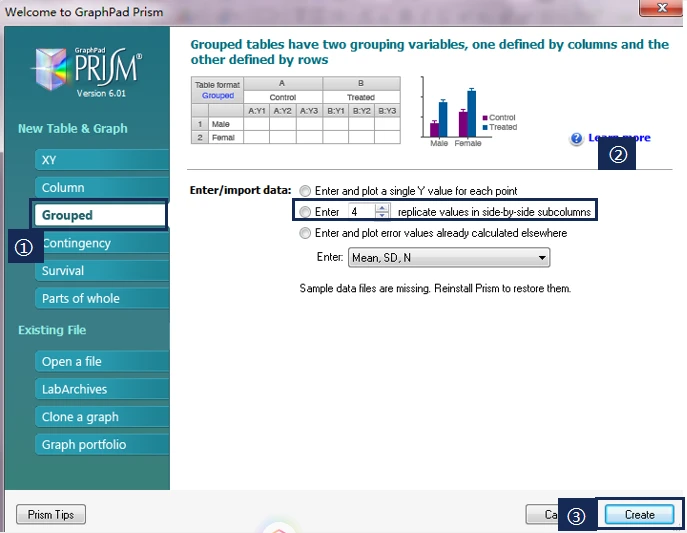Click the sample grouped bar graph preview

point(468,112)
